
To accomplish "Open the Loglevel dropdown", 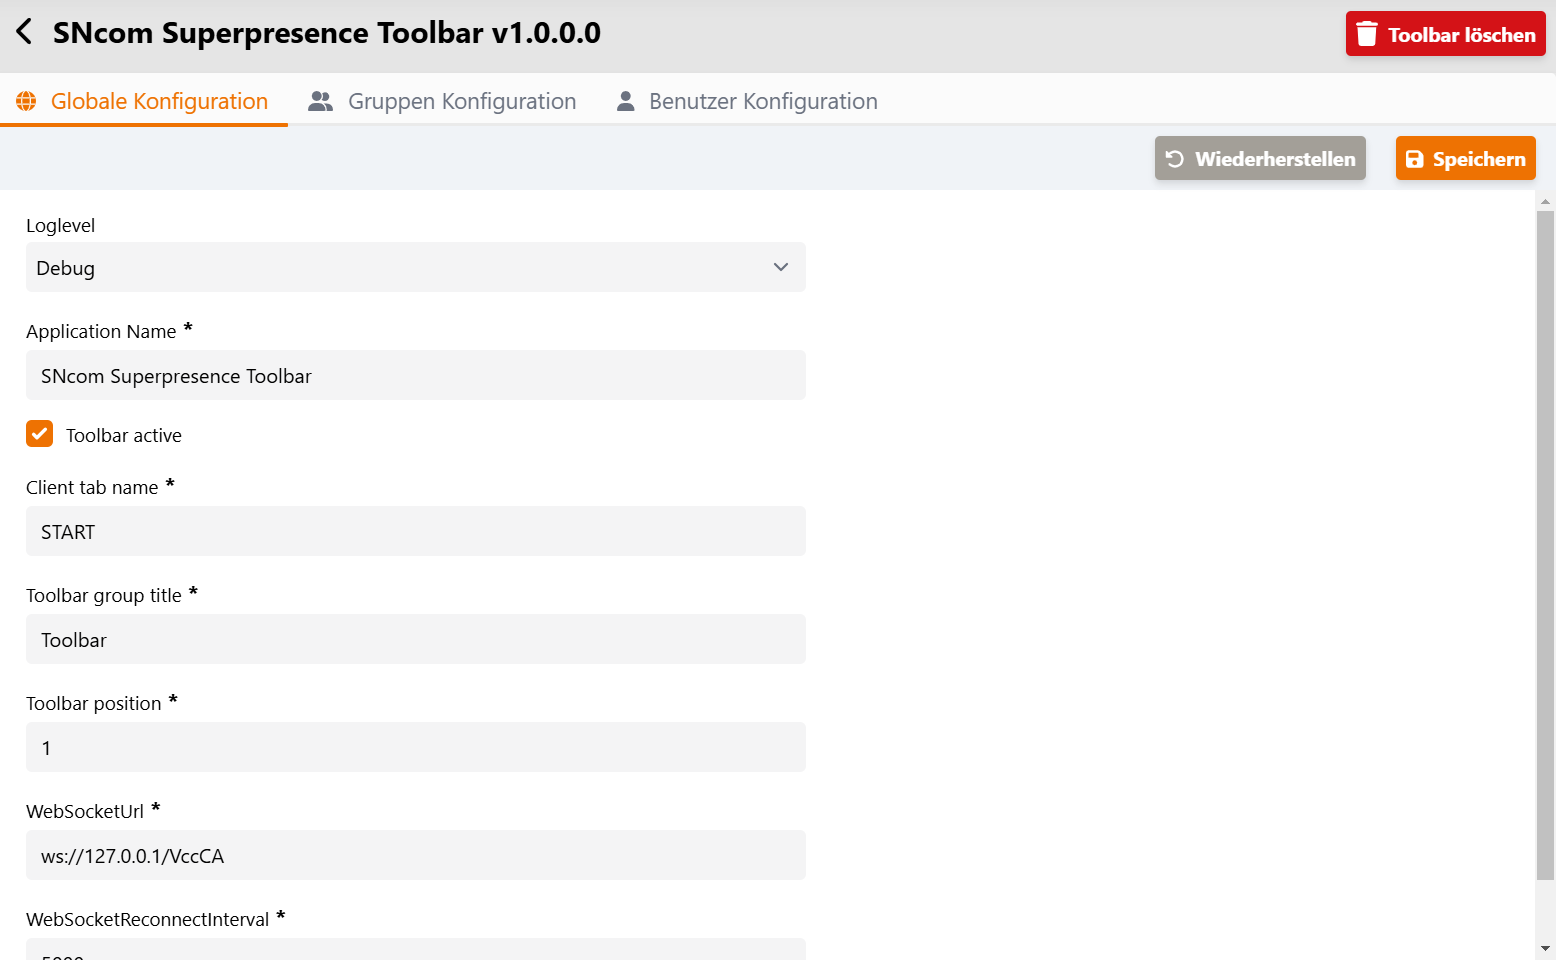I will click(x=415, y=268).
